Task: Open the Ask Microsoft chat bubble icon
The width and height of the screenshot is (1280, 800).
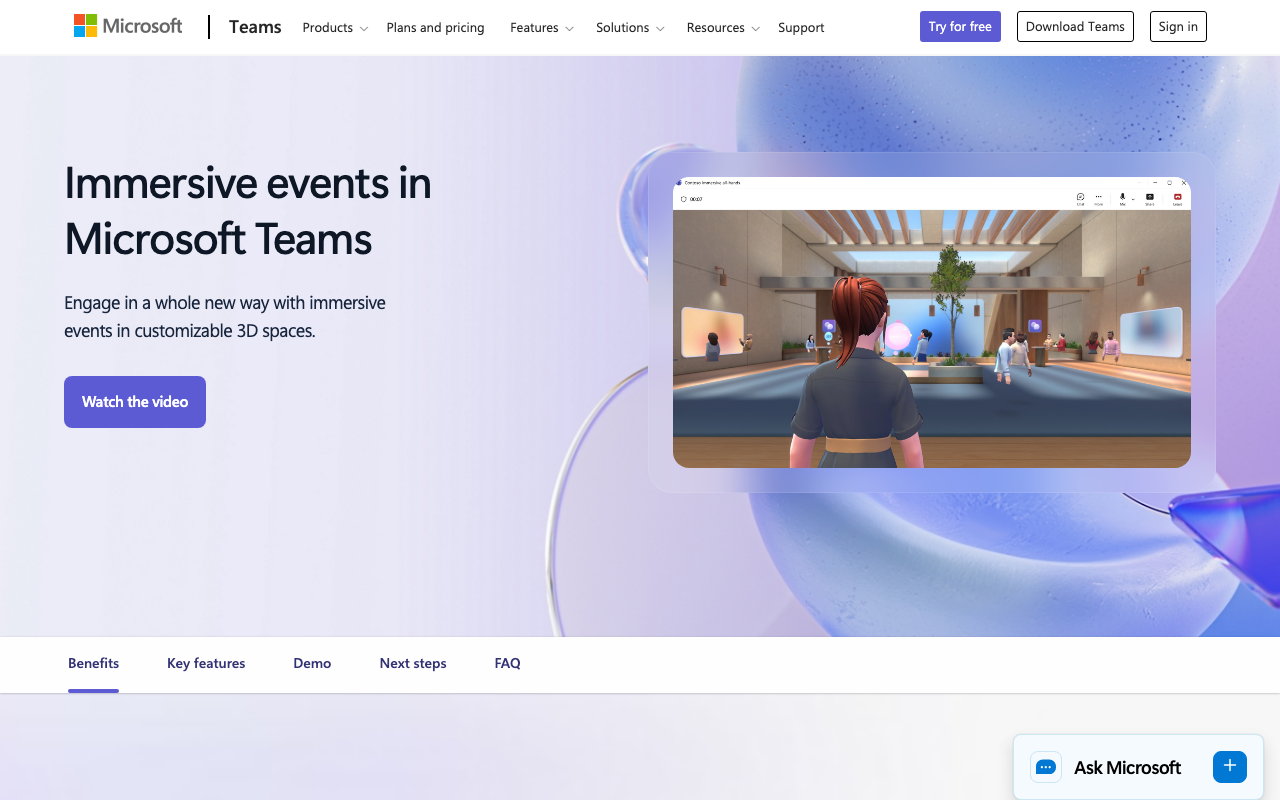Action: point(1045,767)
